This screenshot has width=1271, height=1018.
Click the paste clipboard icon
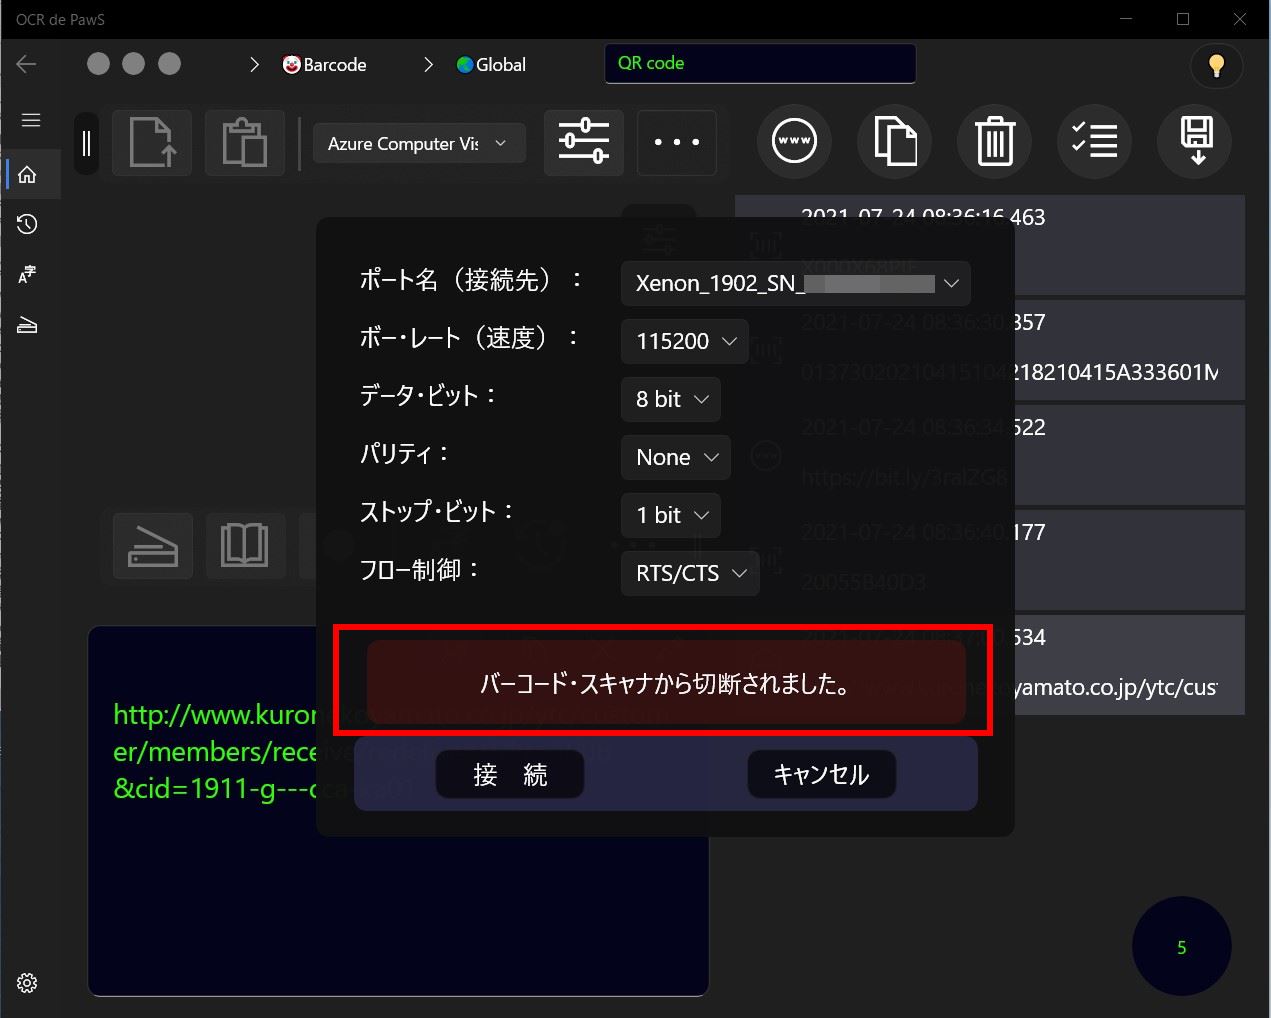(244, 143)
